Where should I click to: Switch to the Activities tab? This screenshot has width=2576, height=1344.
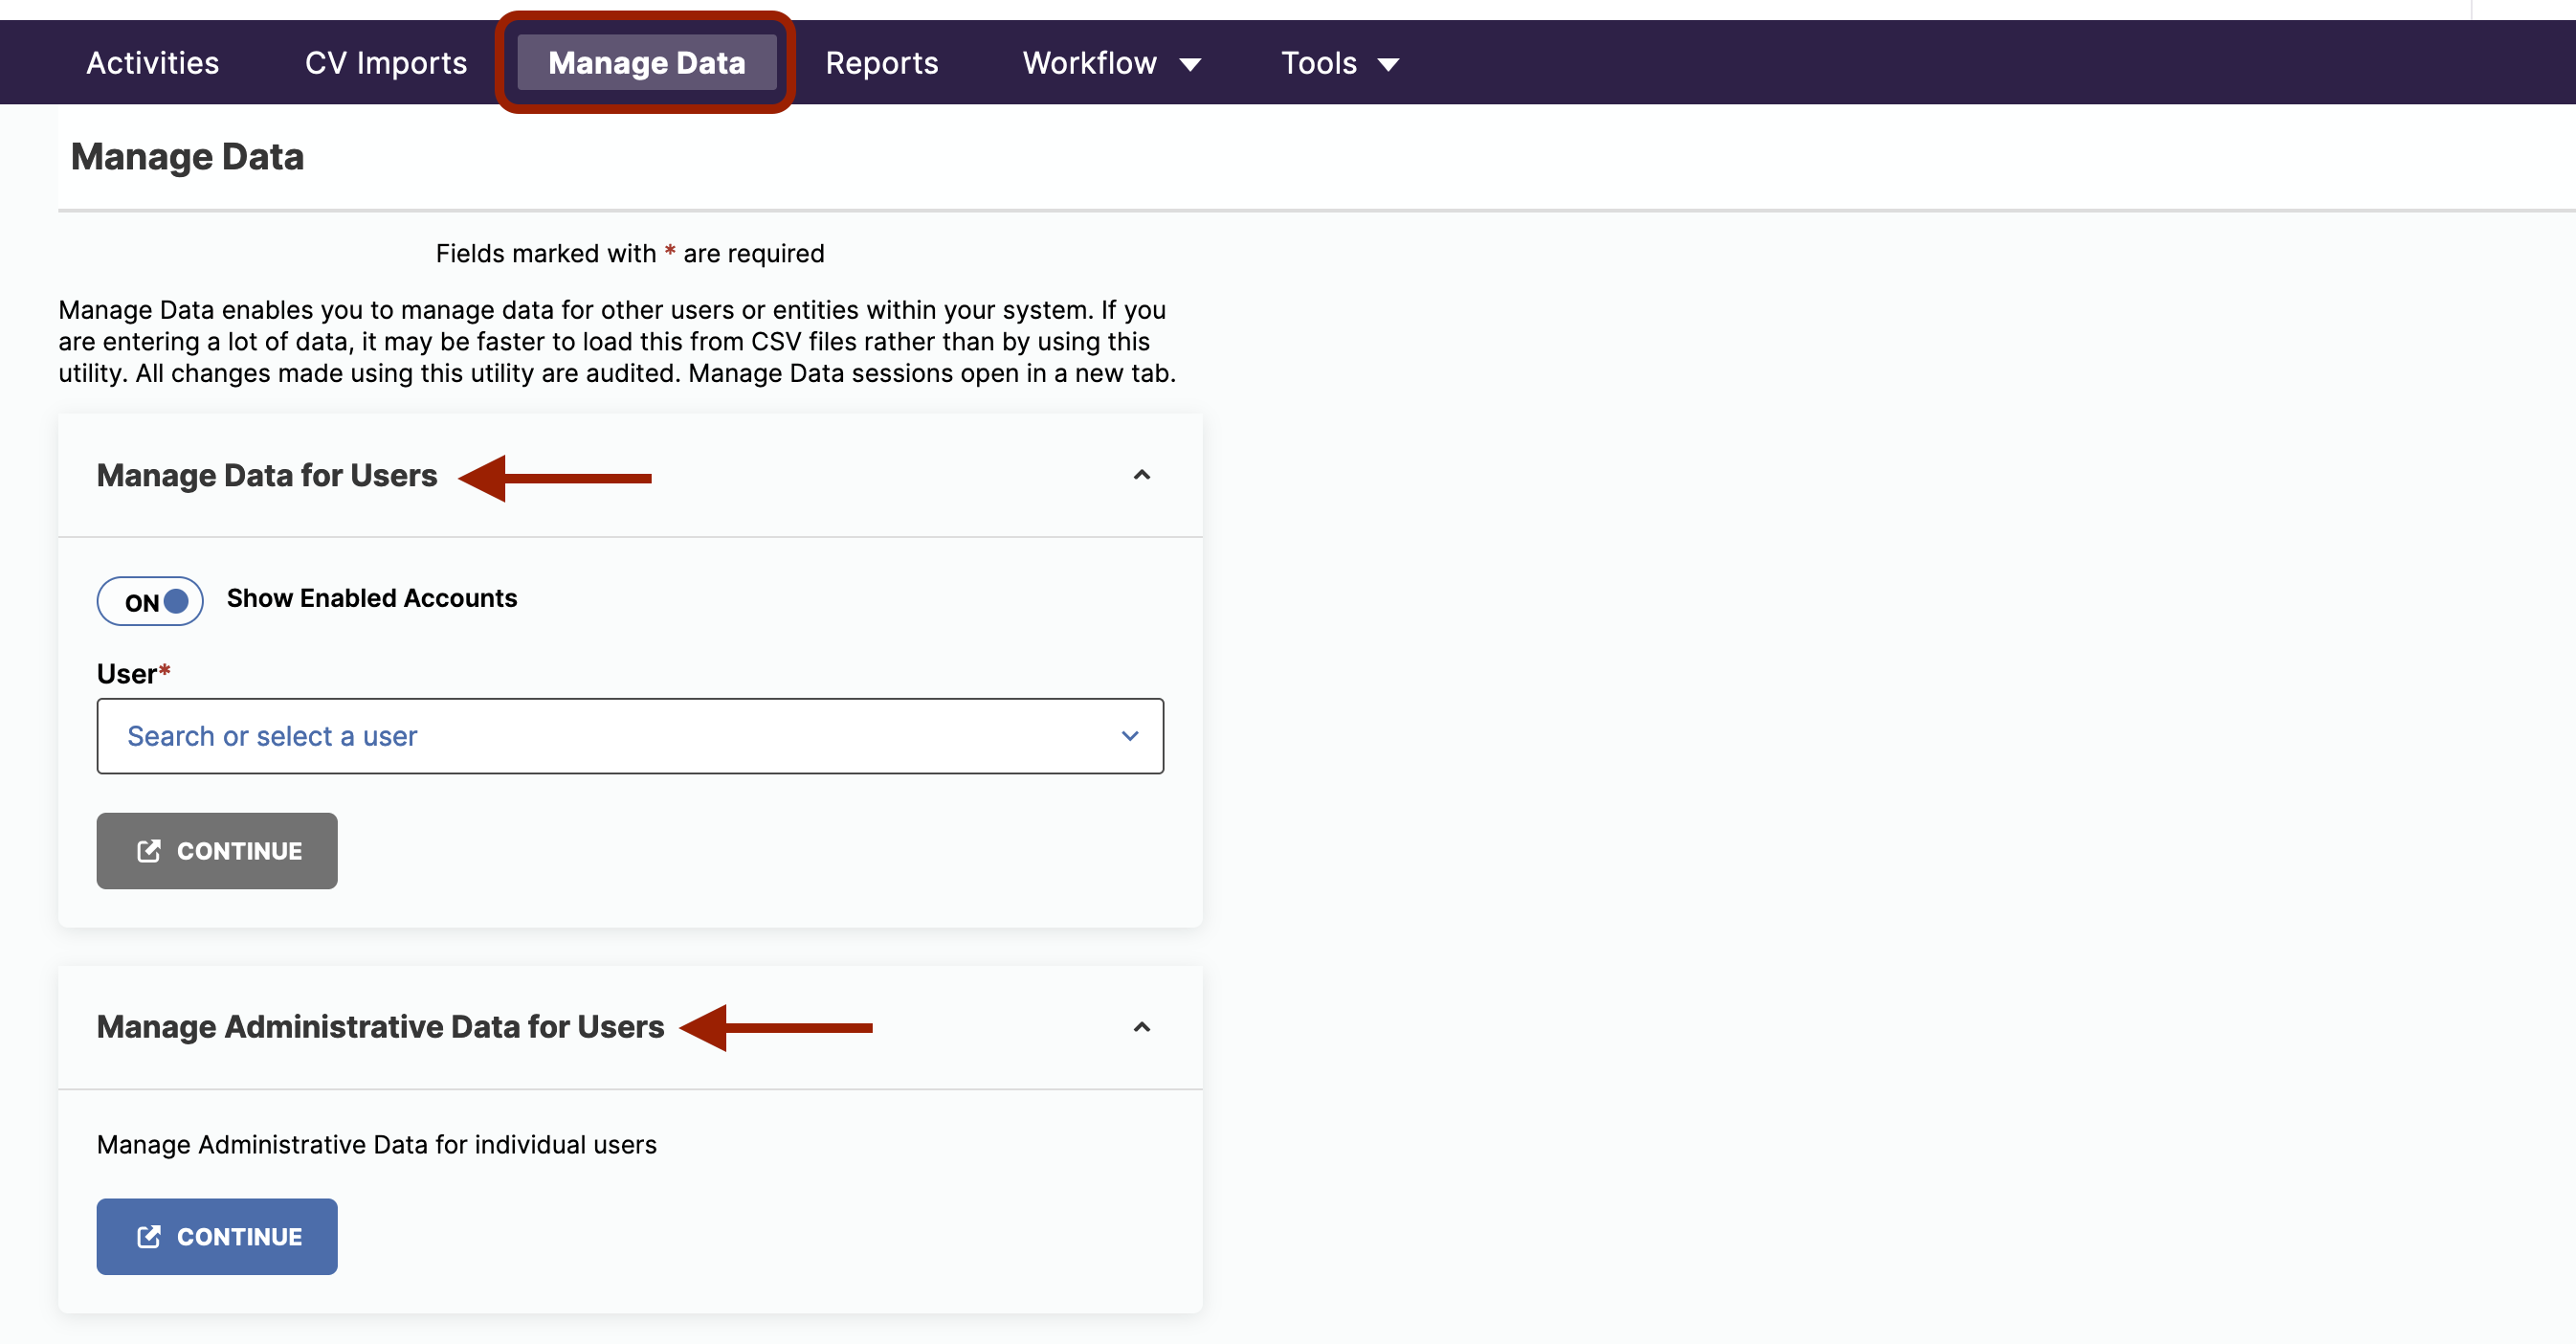[152, 63]
